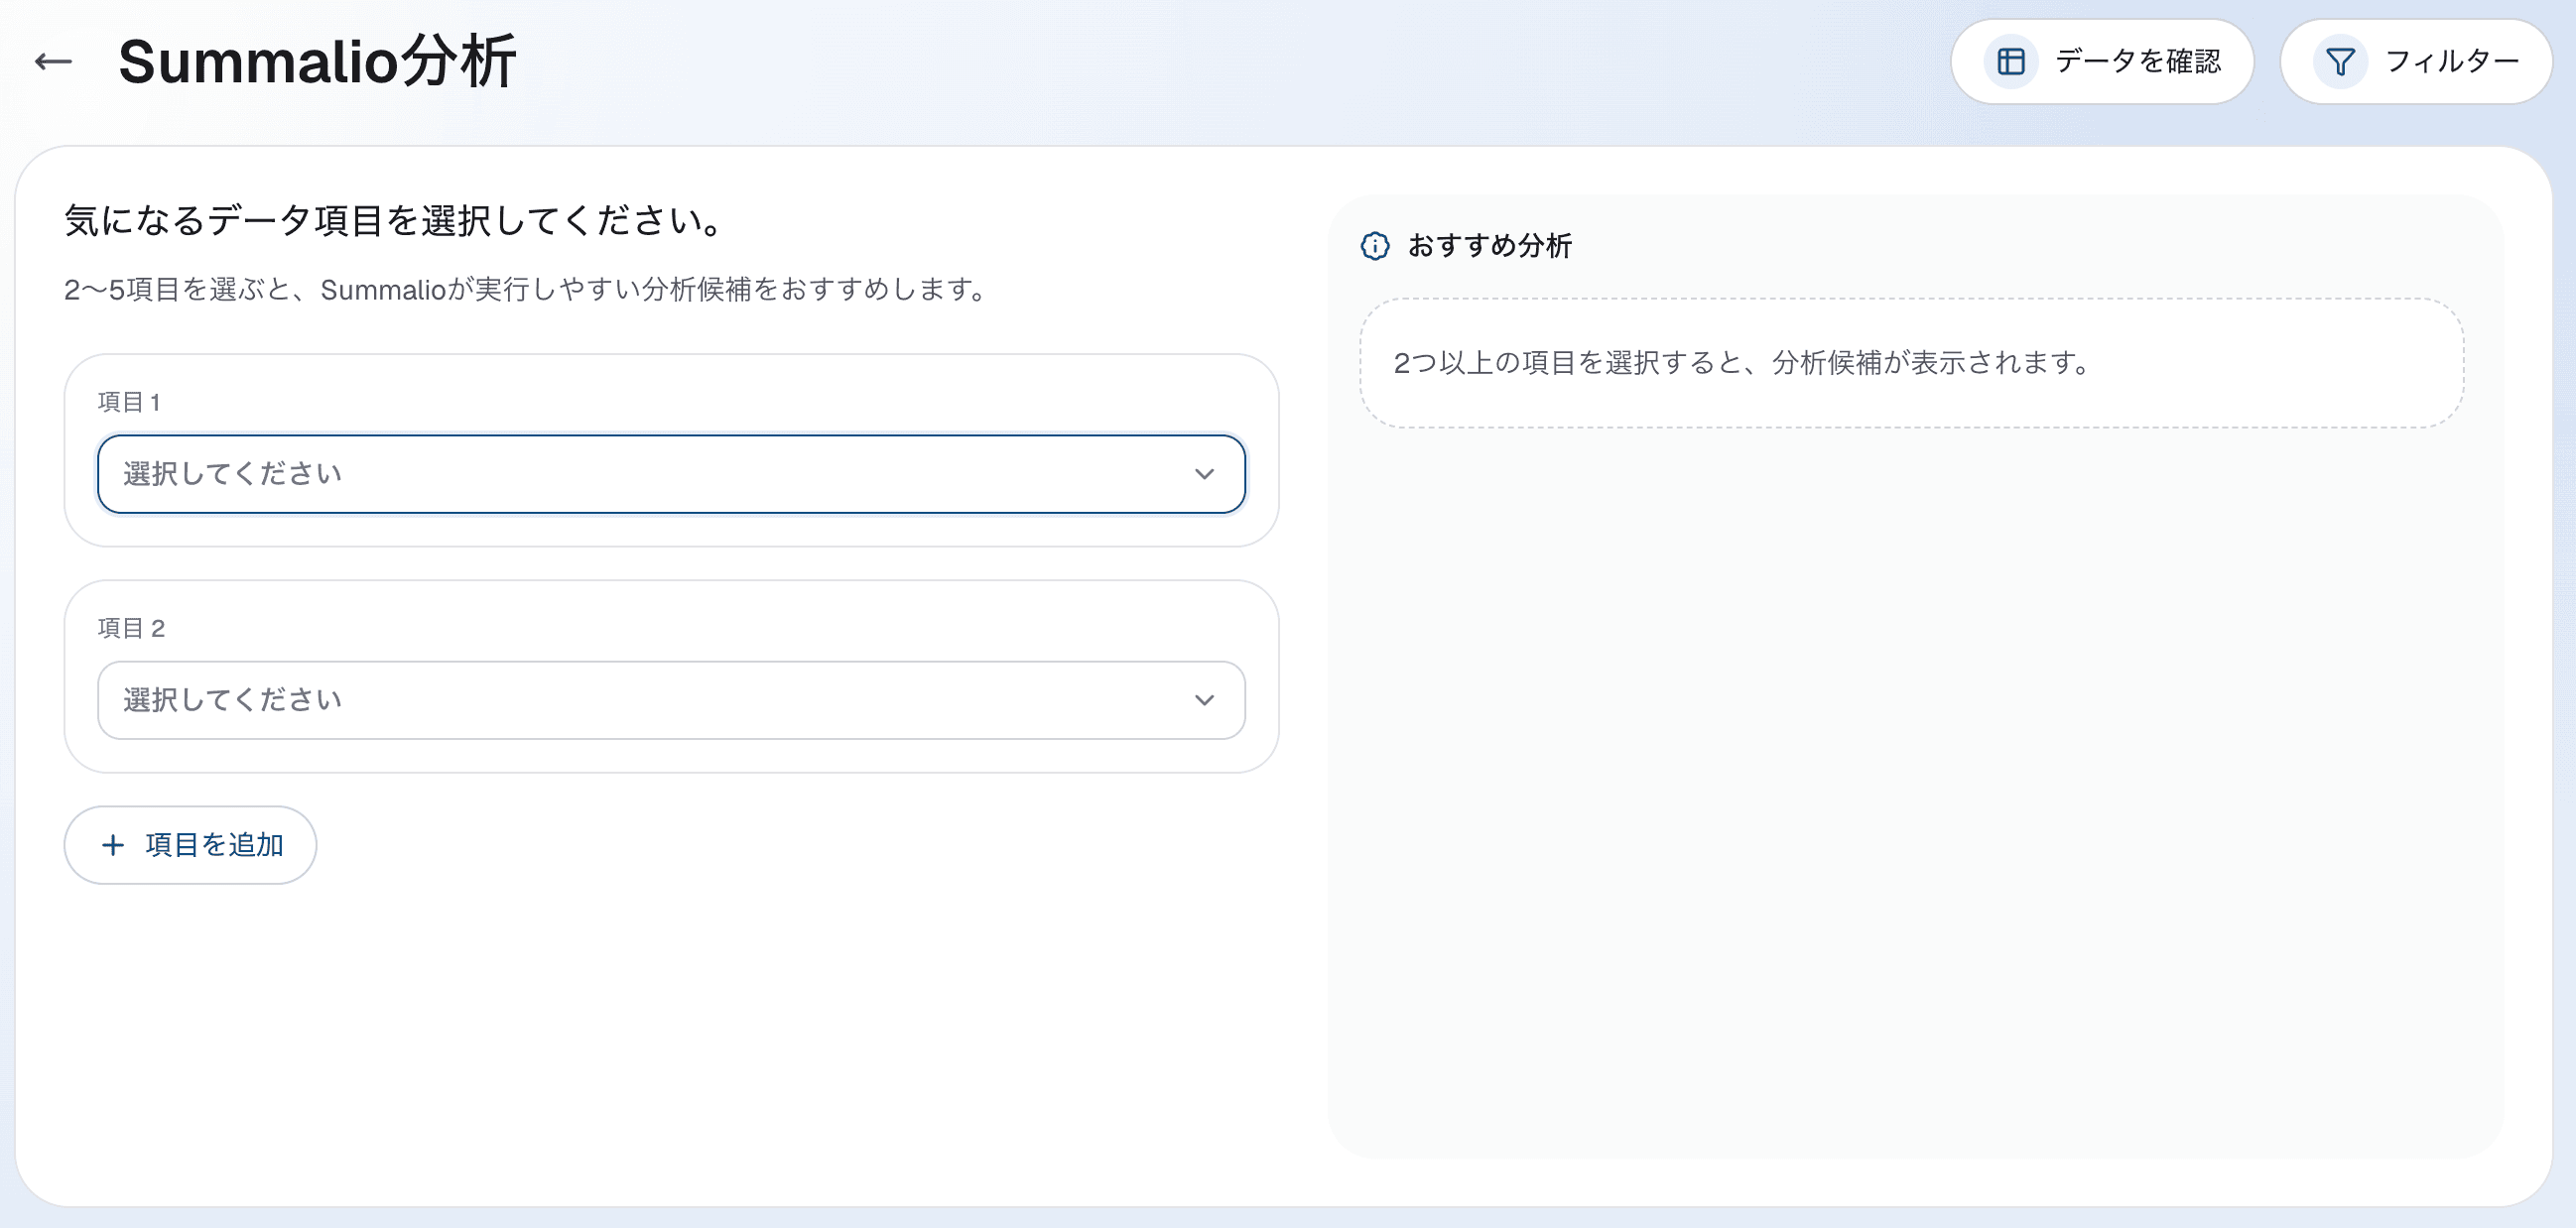Open the 項目 1 dropdown
The width and height of the screenshot is (2576, 1228).
(671, 474)
